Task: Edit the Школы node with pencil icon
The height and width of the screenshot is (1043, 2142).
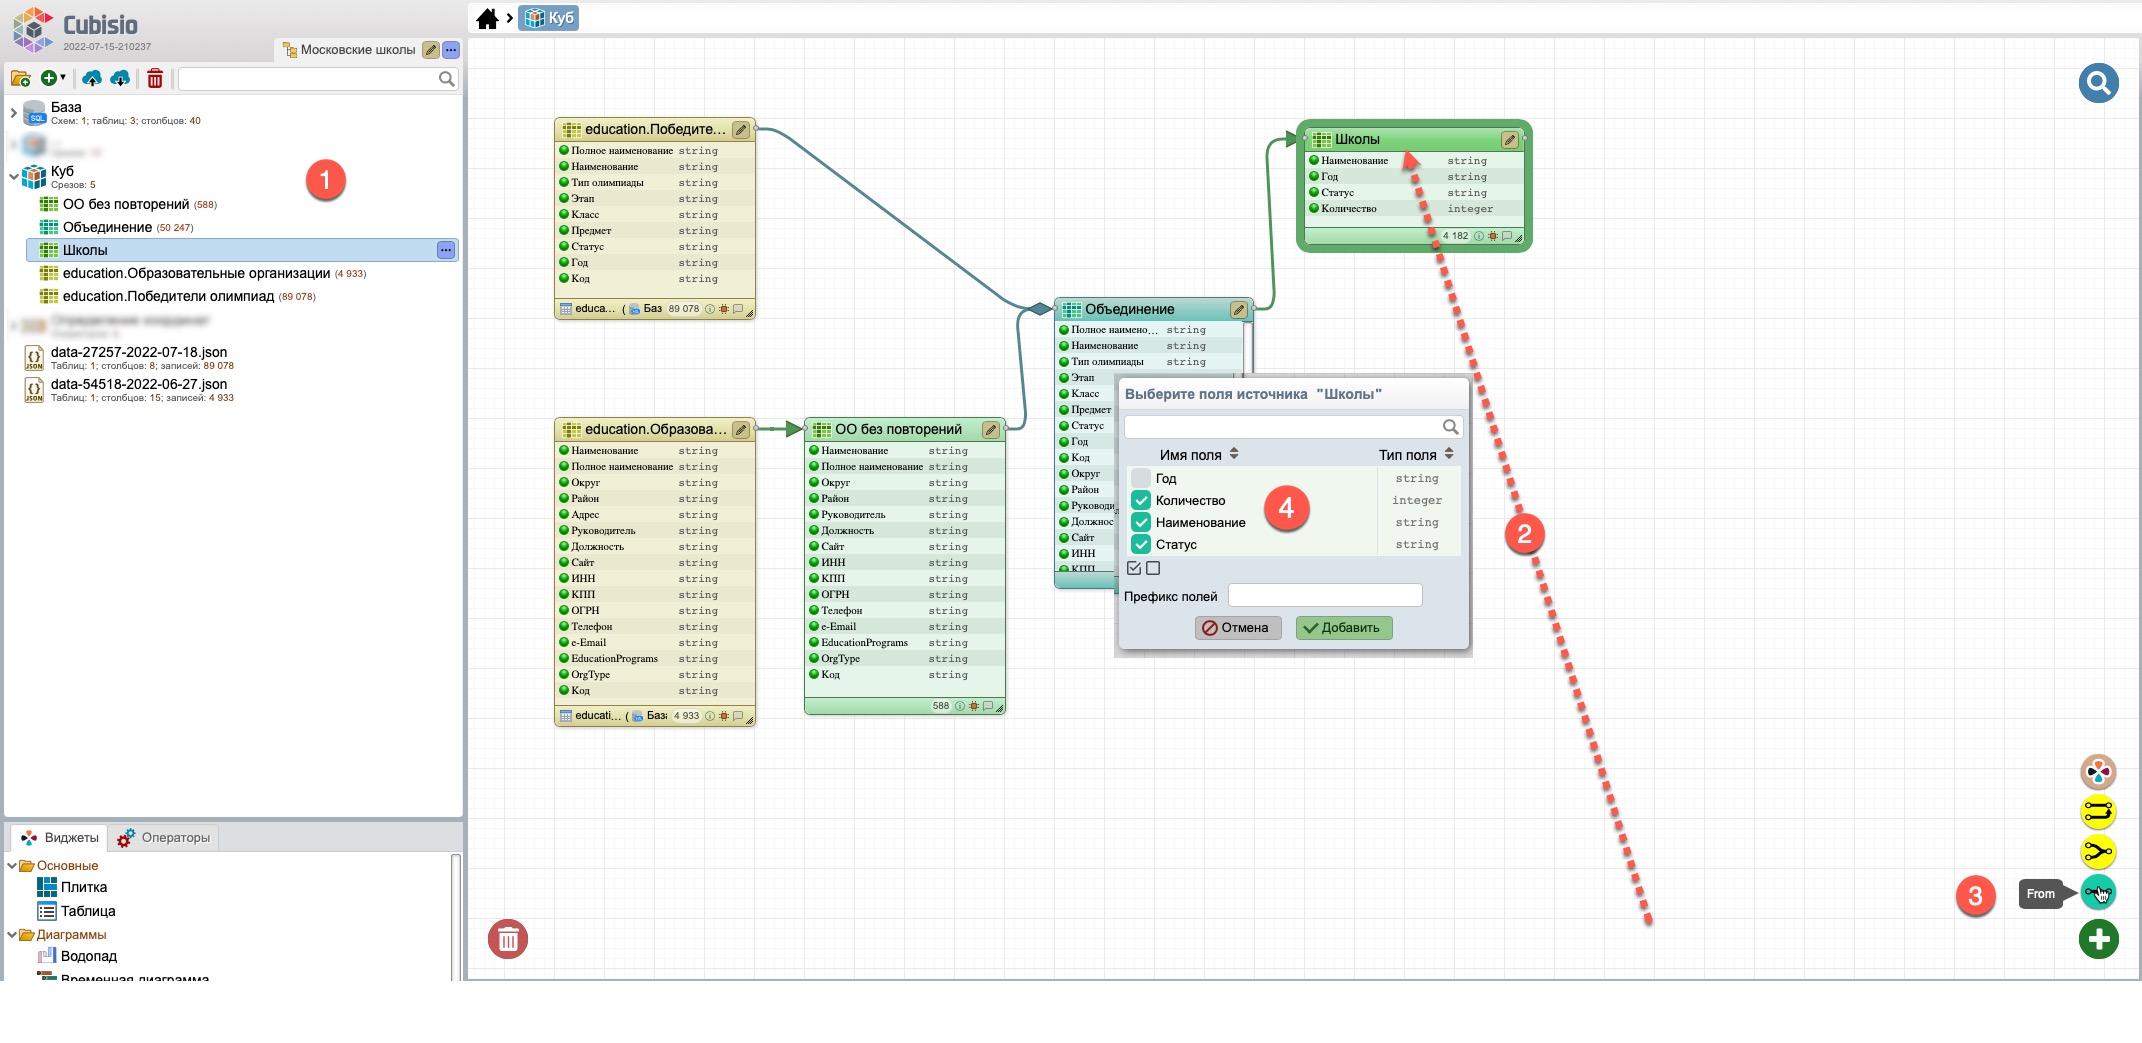Action: tap(1509, 140)
